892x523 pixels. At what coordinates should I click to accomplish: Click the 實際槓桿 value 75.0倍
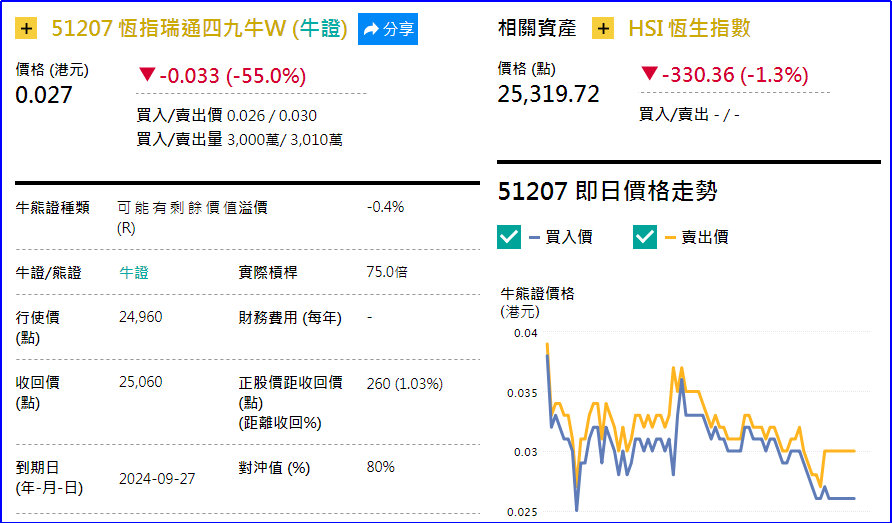(x=387, y=272)
